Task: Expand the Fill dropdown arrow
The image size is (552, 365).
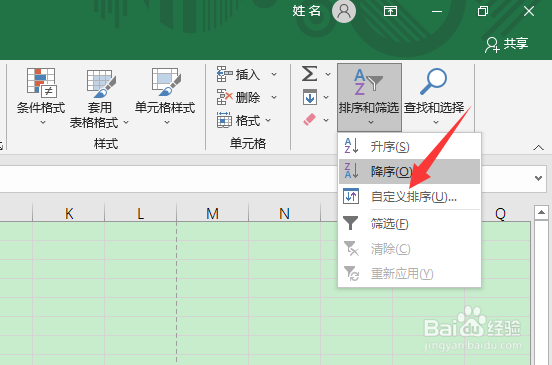Action: tap(326, 97)
